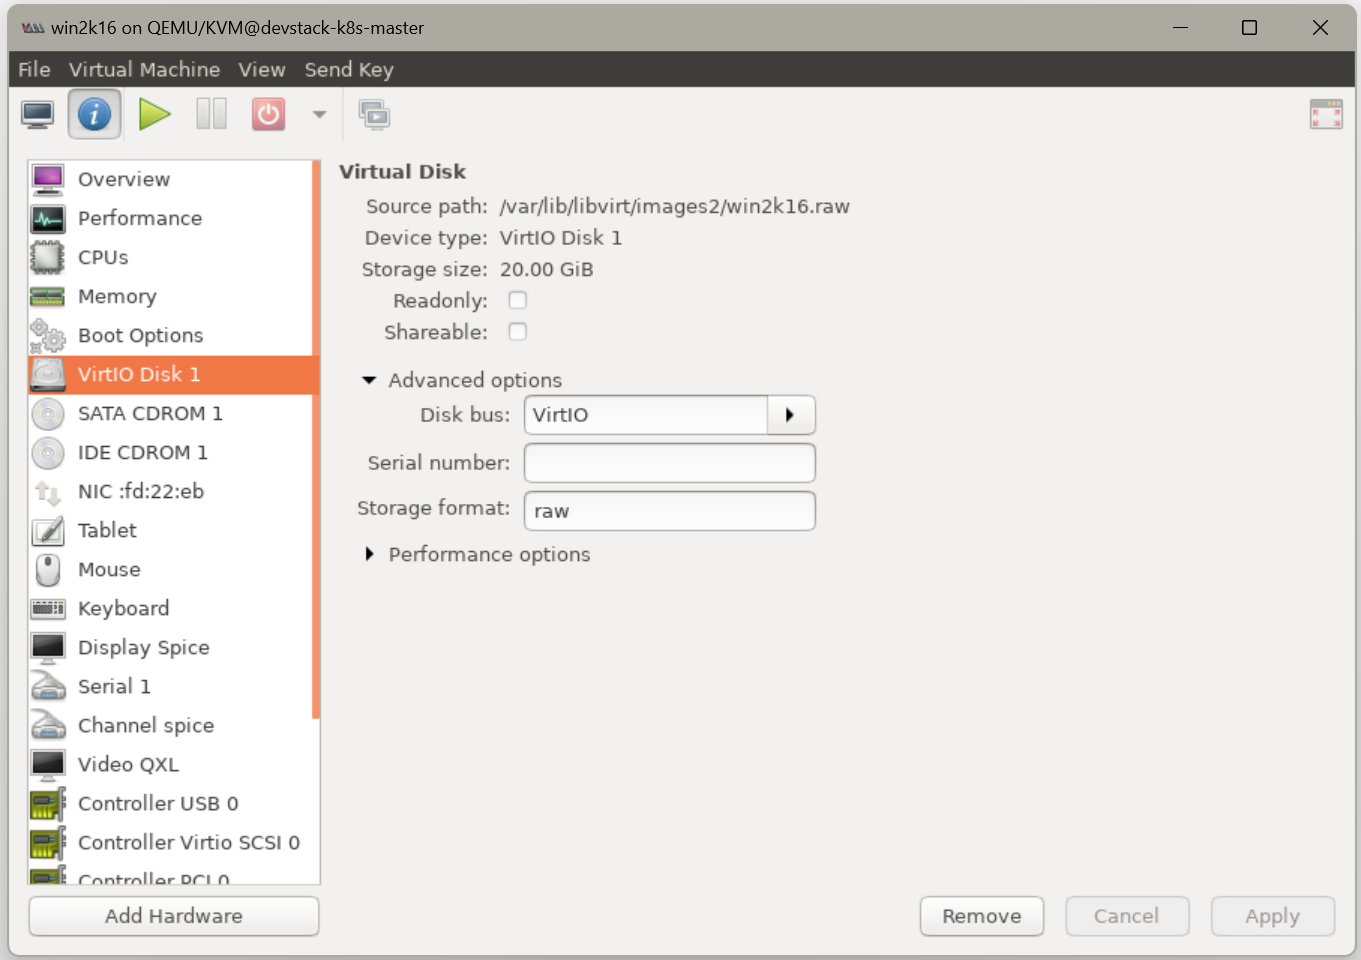Select the Memory module icon

(48, 296)
